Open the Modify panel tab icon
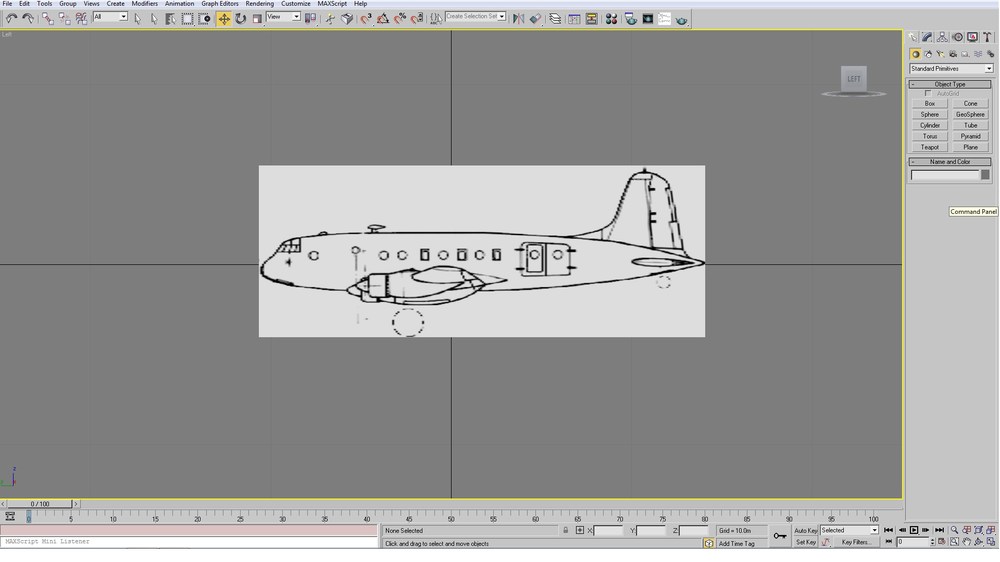Image resolution: width=1000 pixels, height=562 pixels. pos(927,37)
